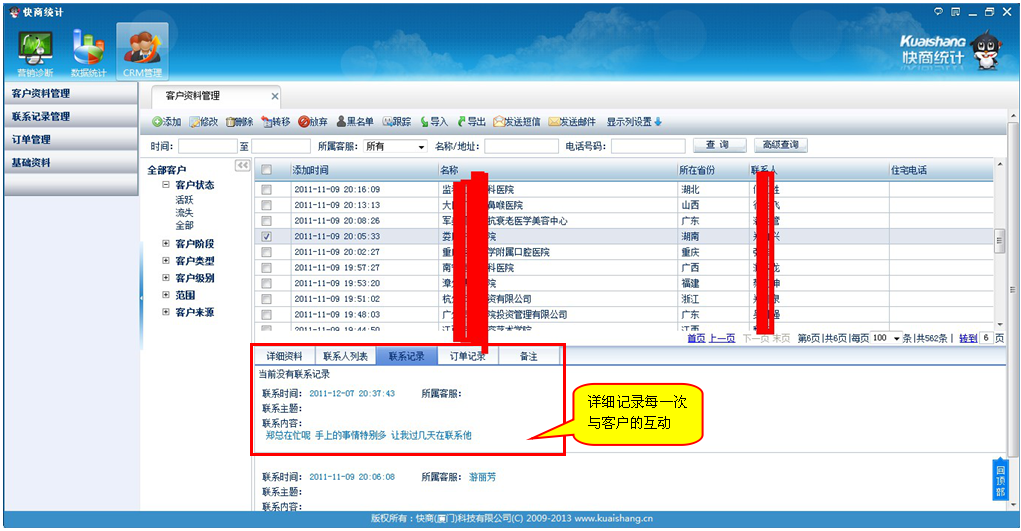
Task: Click the 修改 (Edit) toolbar icon
Action: [x=194, y=122]
